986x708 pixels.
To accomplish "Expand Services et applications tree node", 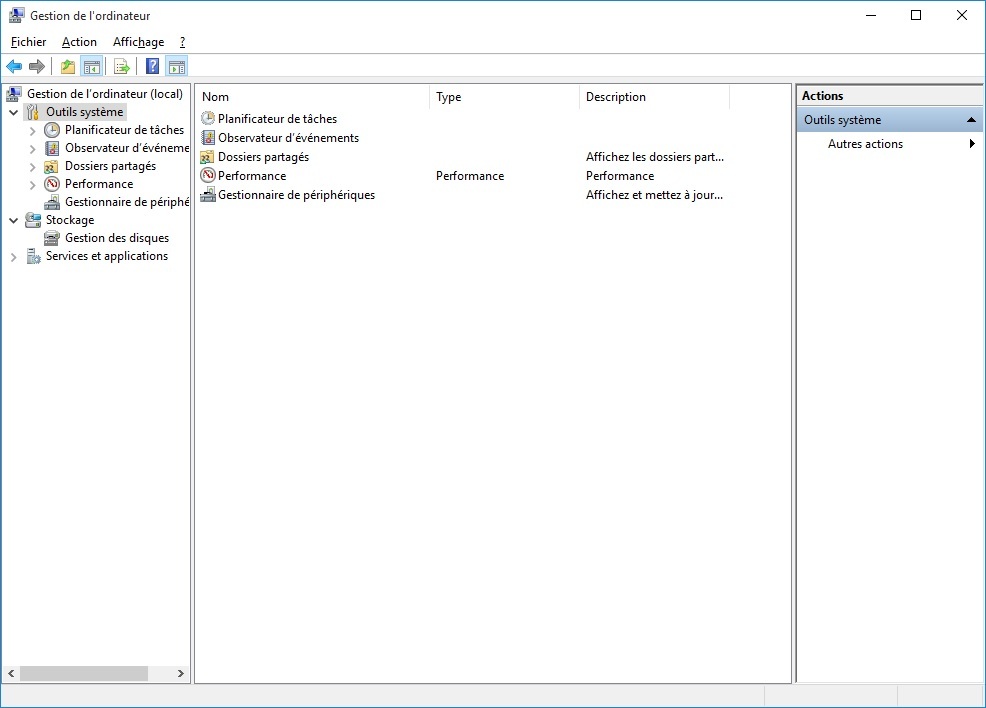I will coord(14,257).
